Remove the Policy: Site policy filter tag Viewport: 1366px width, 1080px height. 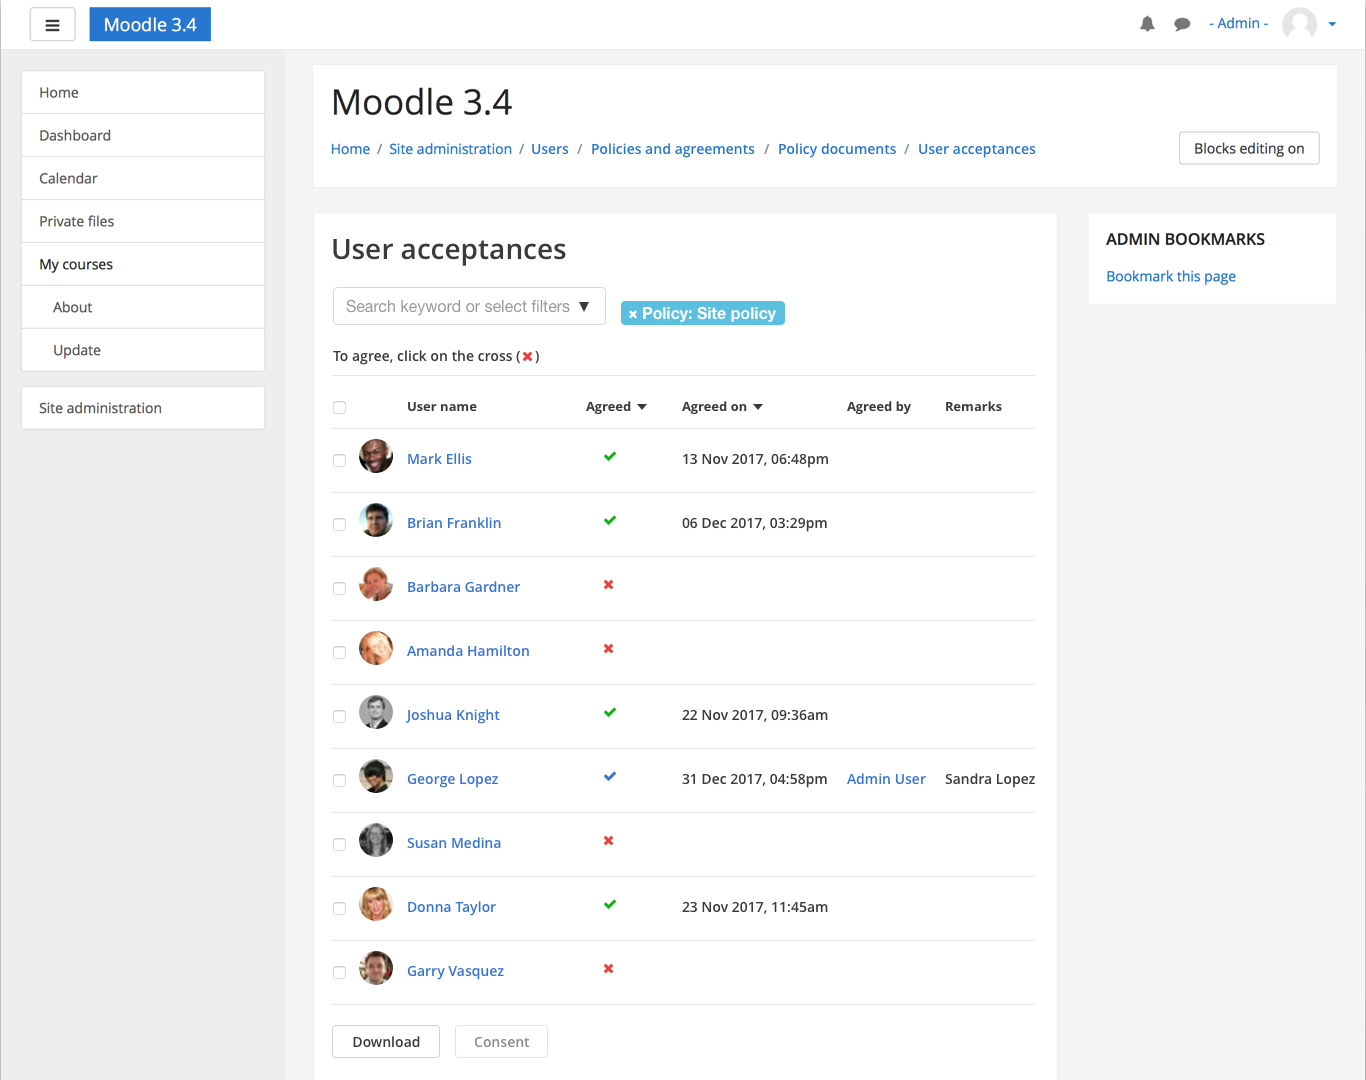[x=633, y=314]
